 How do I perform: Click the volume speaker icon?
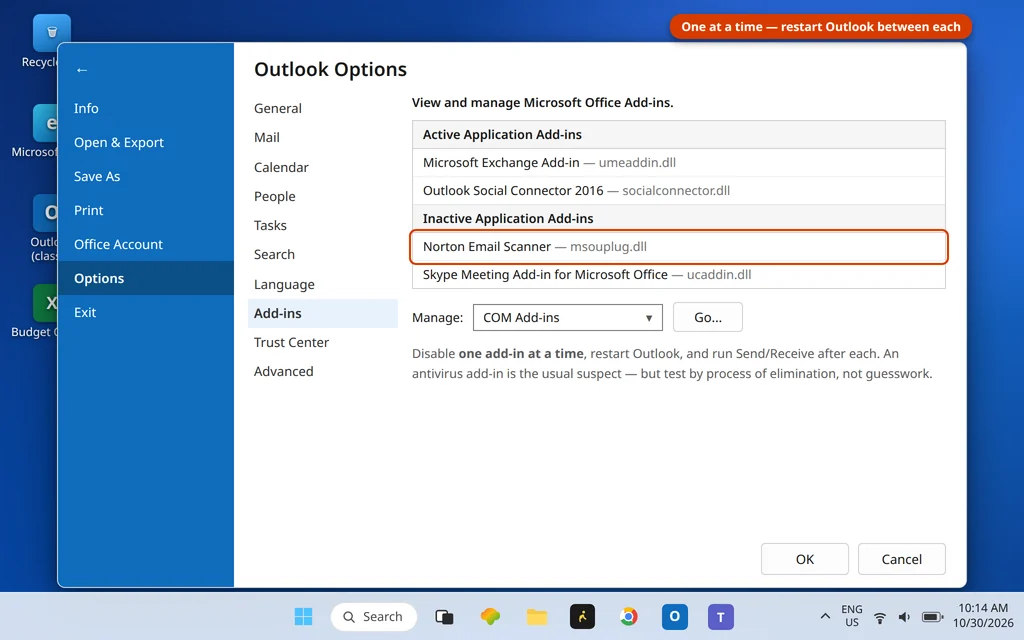click(x=904, y=617)
